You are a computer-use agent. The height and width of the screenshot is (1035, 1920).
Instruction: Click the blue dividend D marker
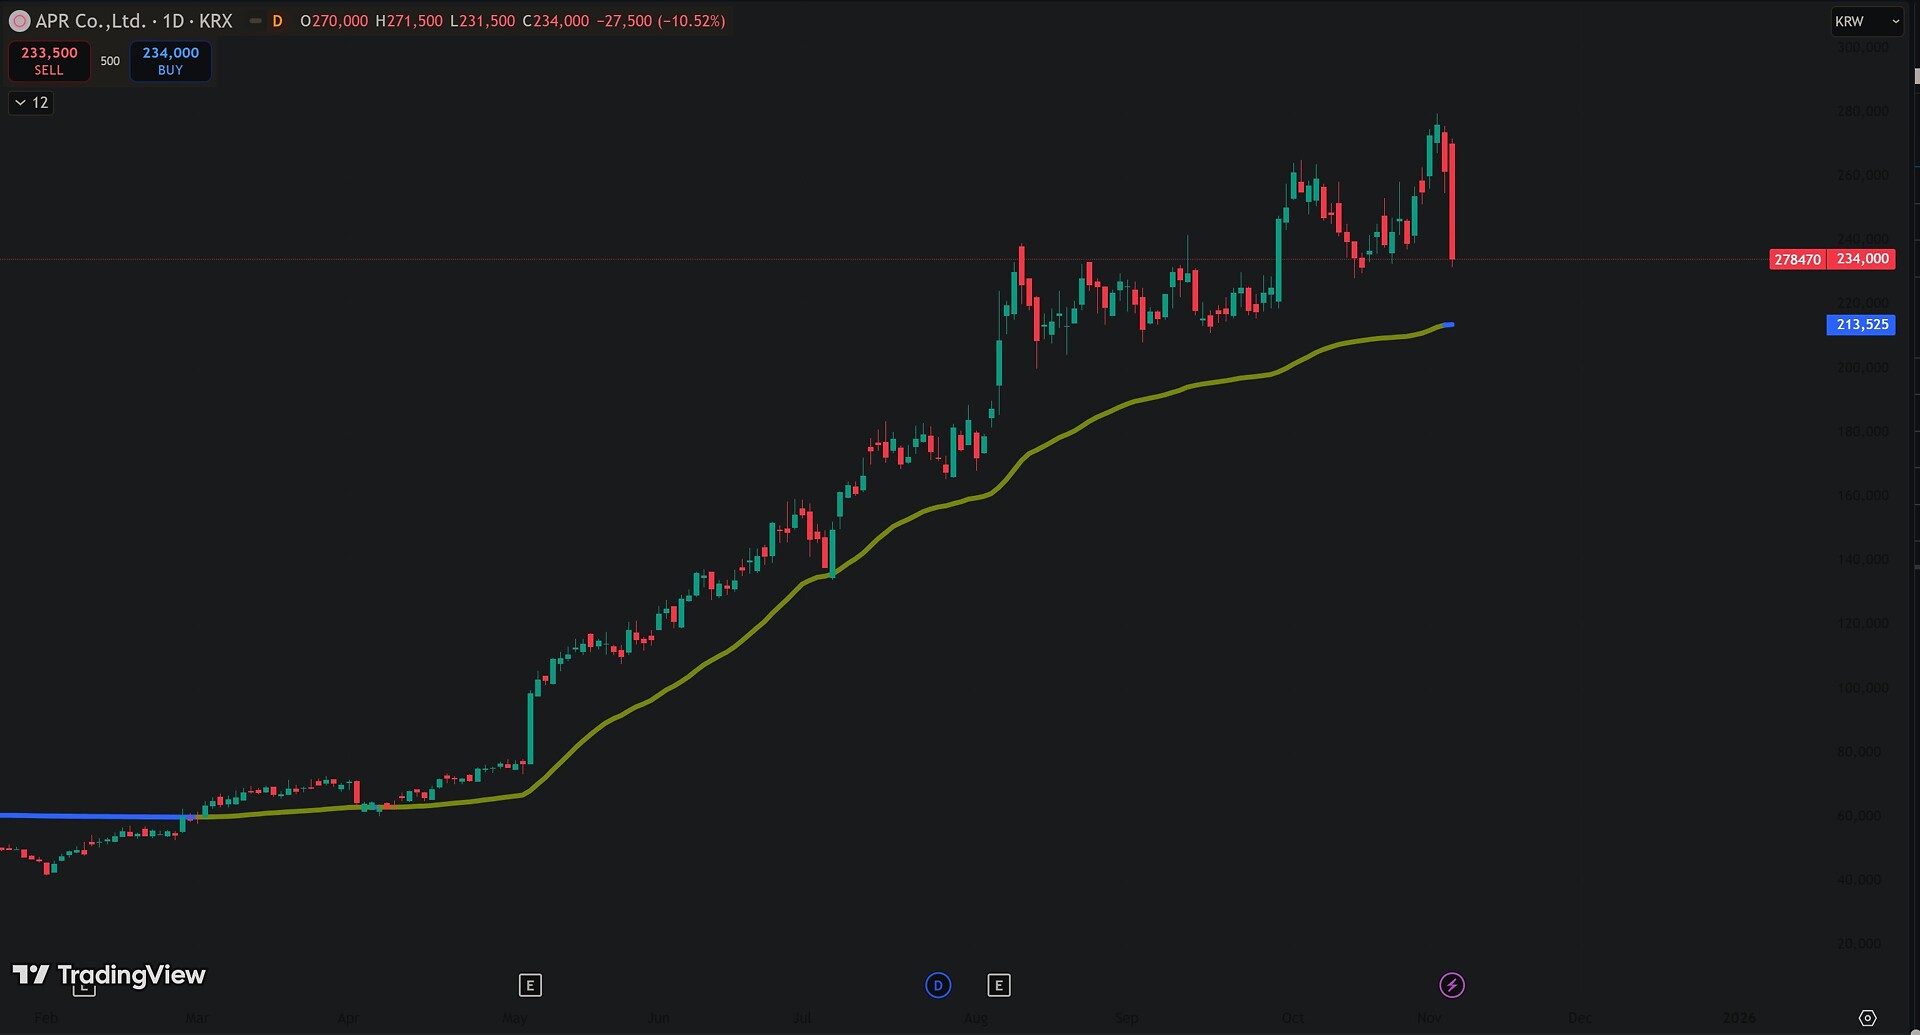[938, 986]
